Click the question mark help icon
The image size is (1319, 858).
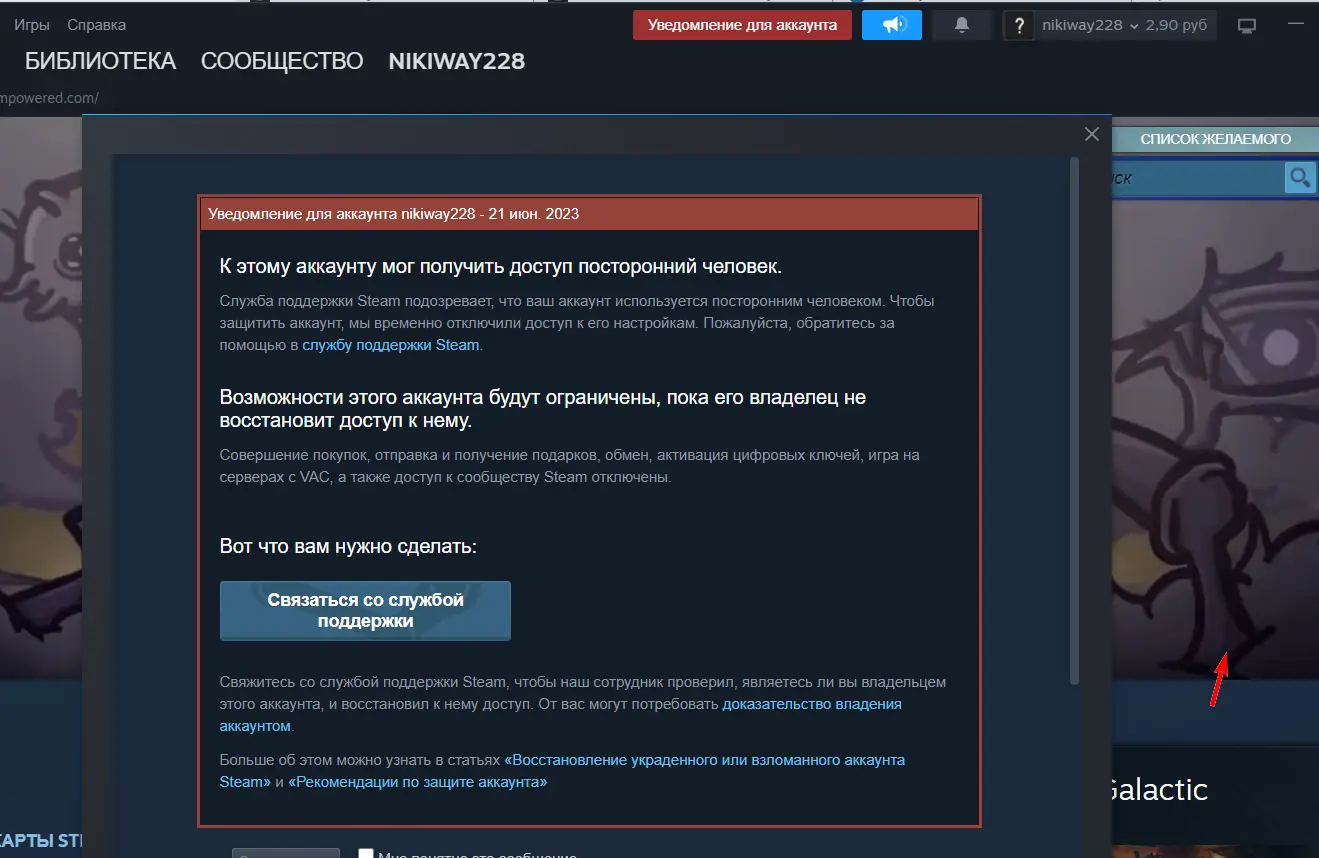coord(1018,25)
